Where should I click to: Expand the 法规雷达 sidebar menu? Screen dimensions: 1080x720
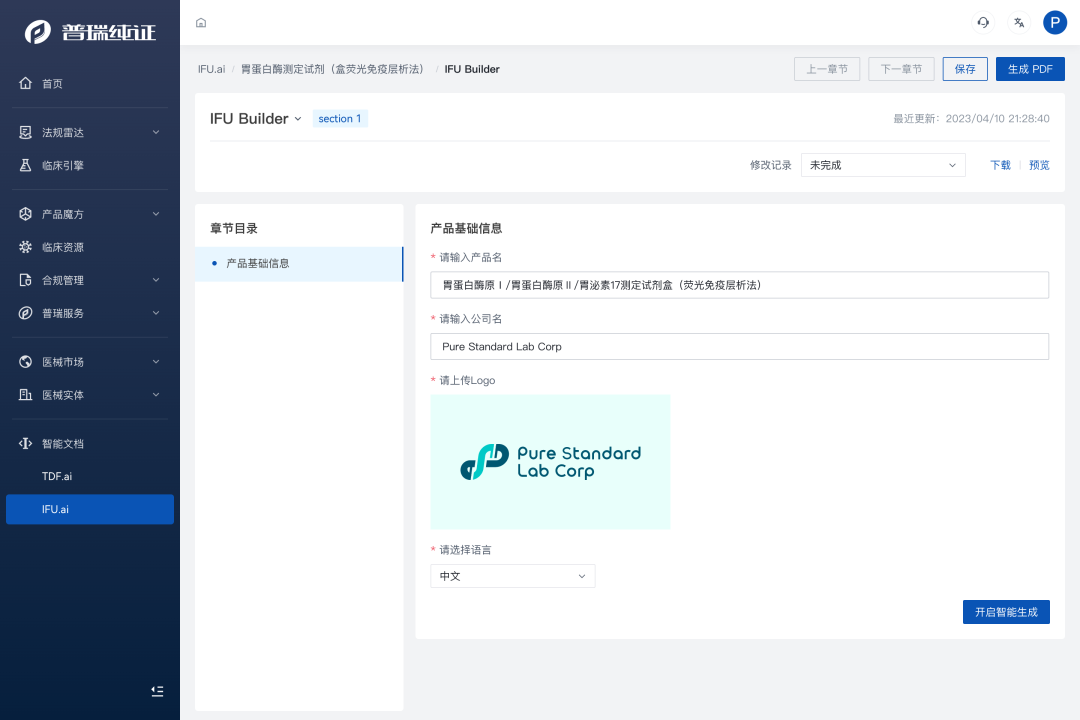pyautogui.click(x=90, y=133)
